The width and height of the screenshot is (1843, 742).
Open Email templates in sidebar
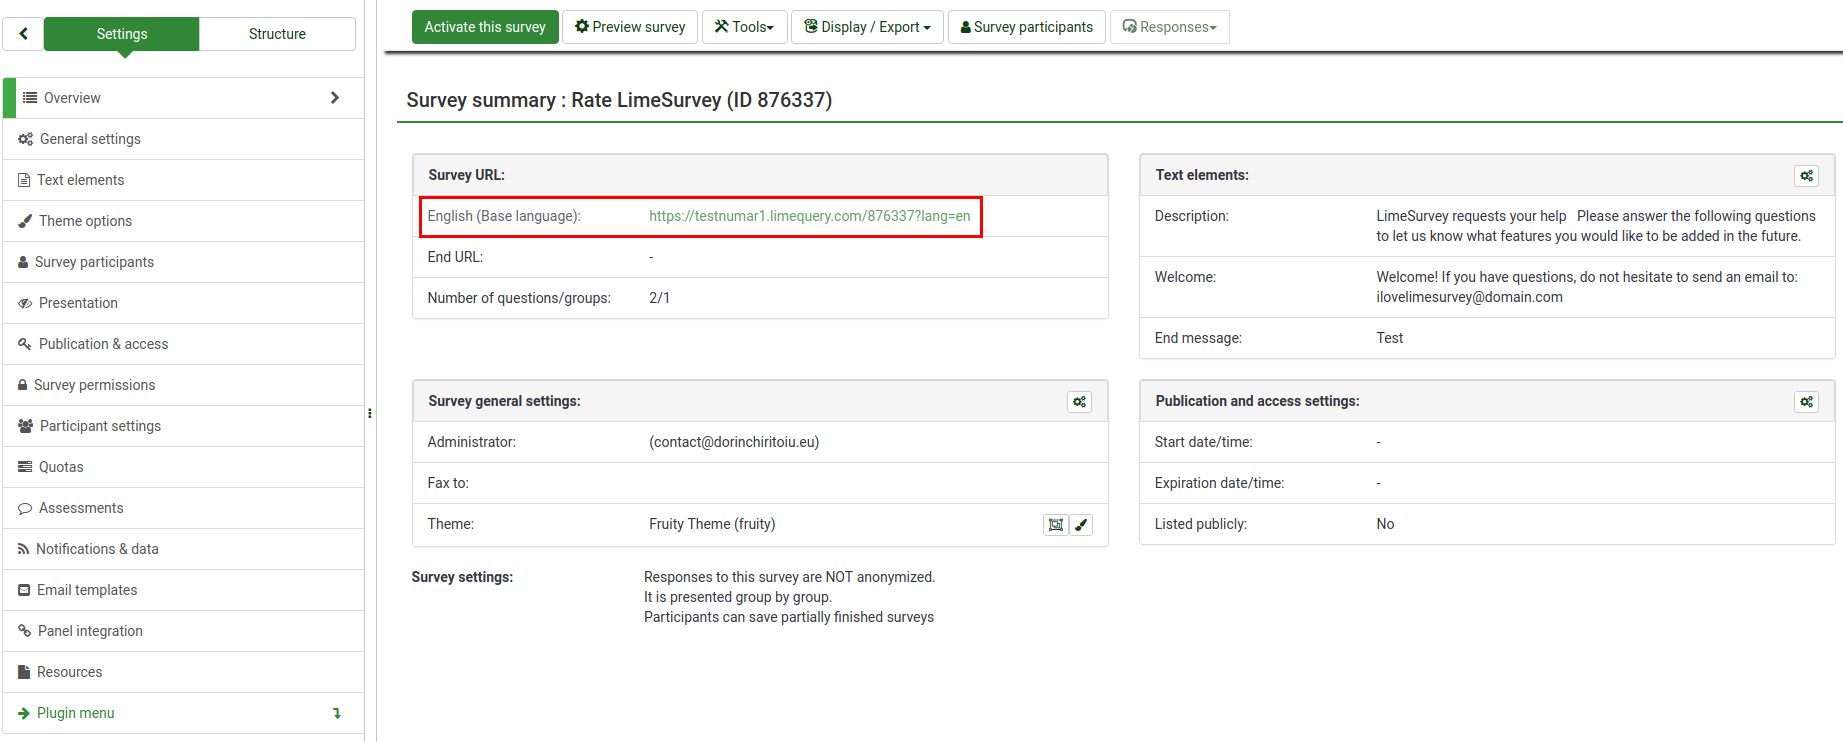87,590
